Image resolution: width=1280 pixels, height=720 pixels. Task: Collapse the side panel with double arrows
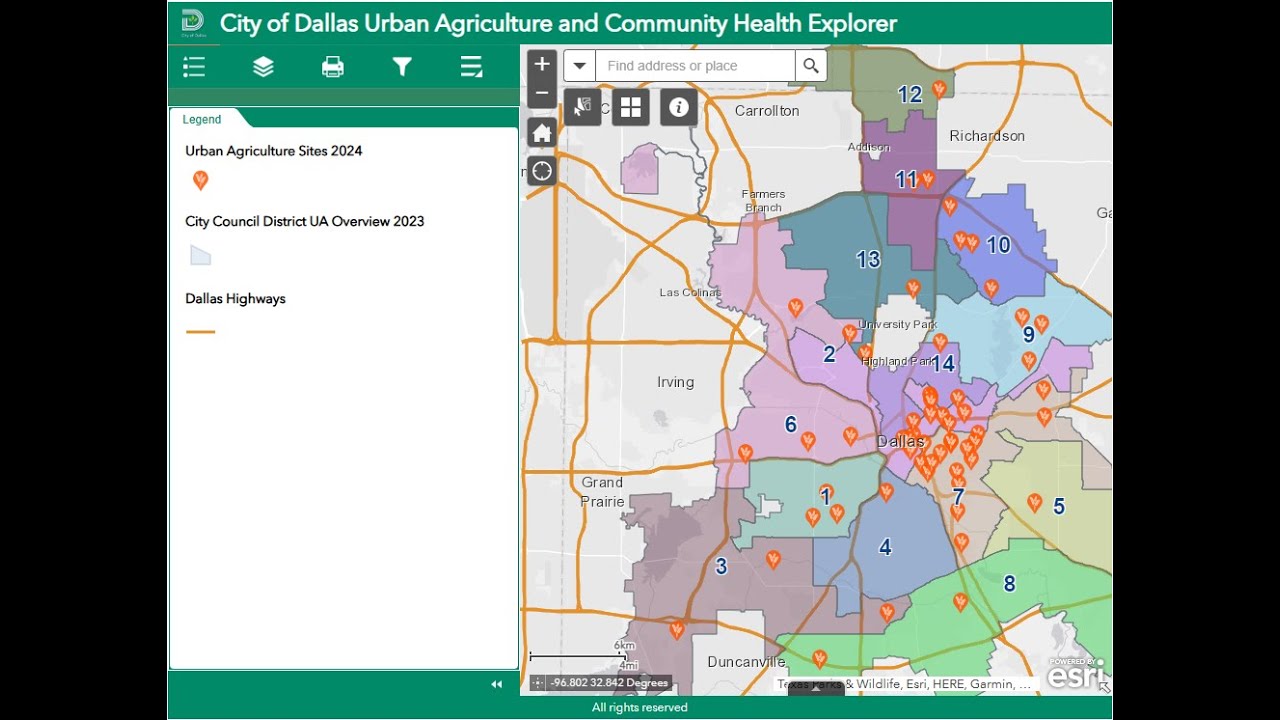(496, 684)
